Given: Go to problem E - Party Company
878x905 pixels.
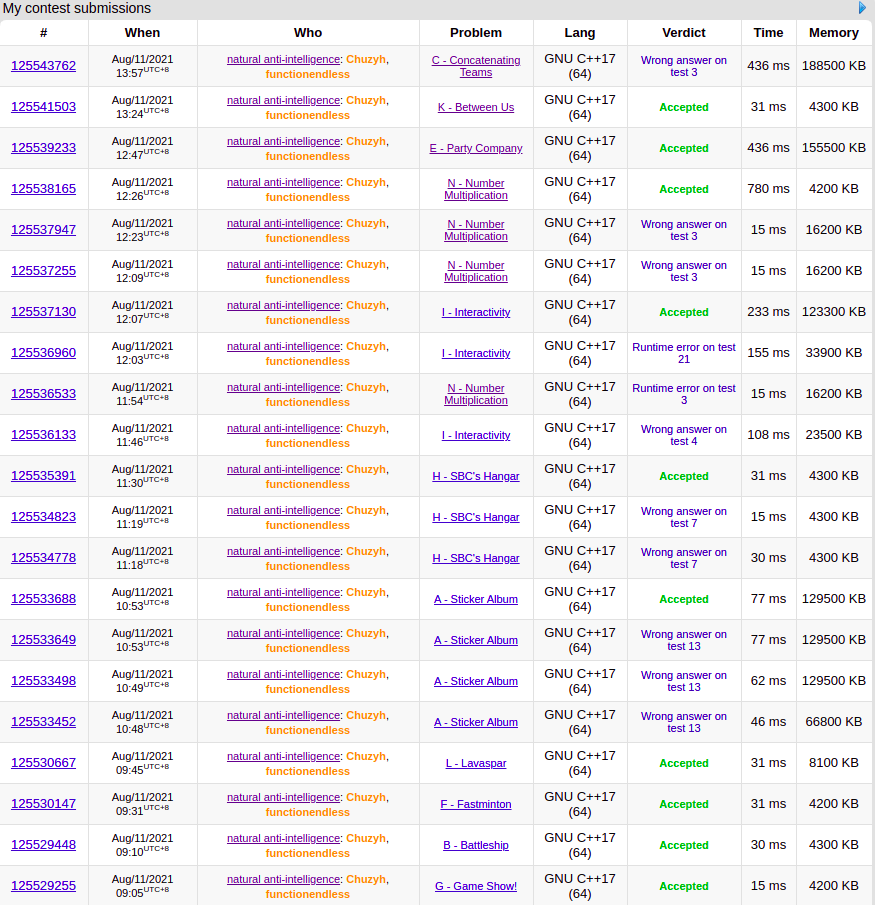Looking at the screenshot, I should click(x=476, y=148).
